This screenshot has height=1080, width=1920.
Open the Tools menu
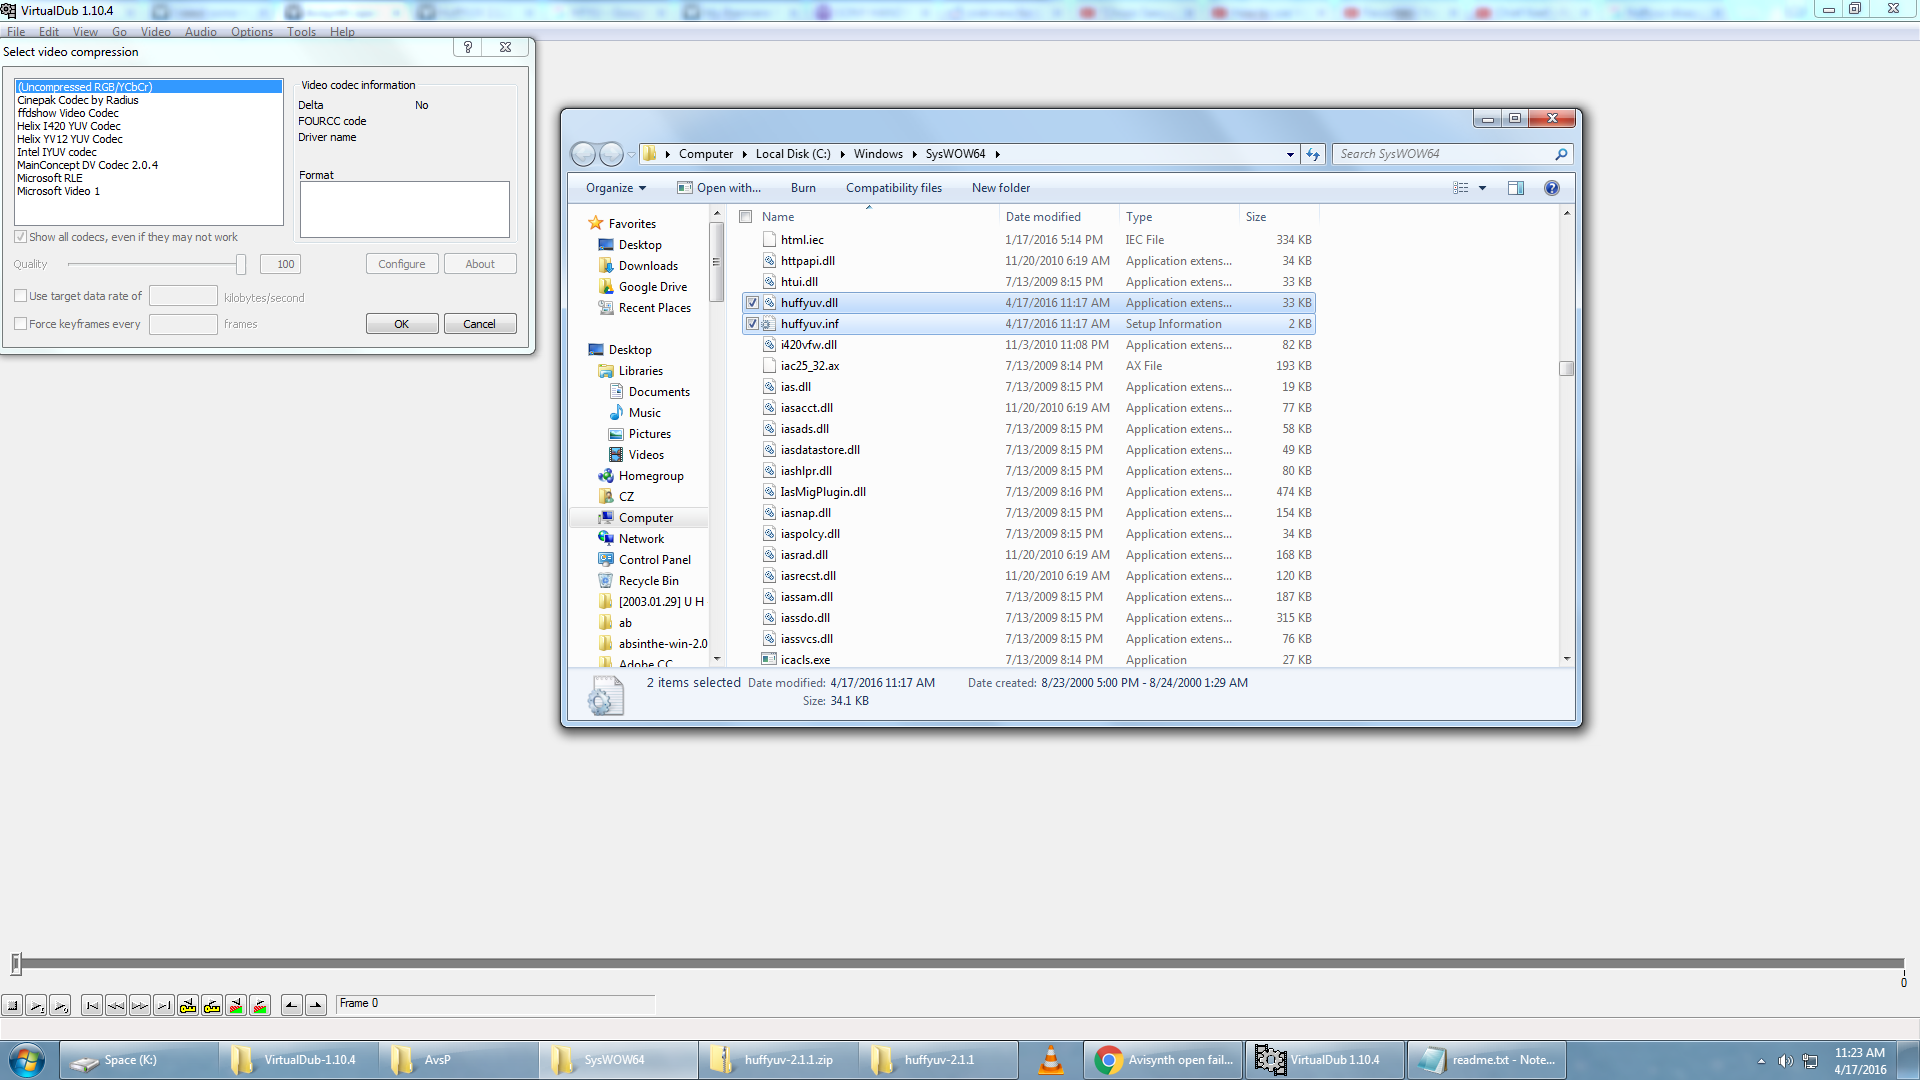coord(301,32)
